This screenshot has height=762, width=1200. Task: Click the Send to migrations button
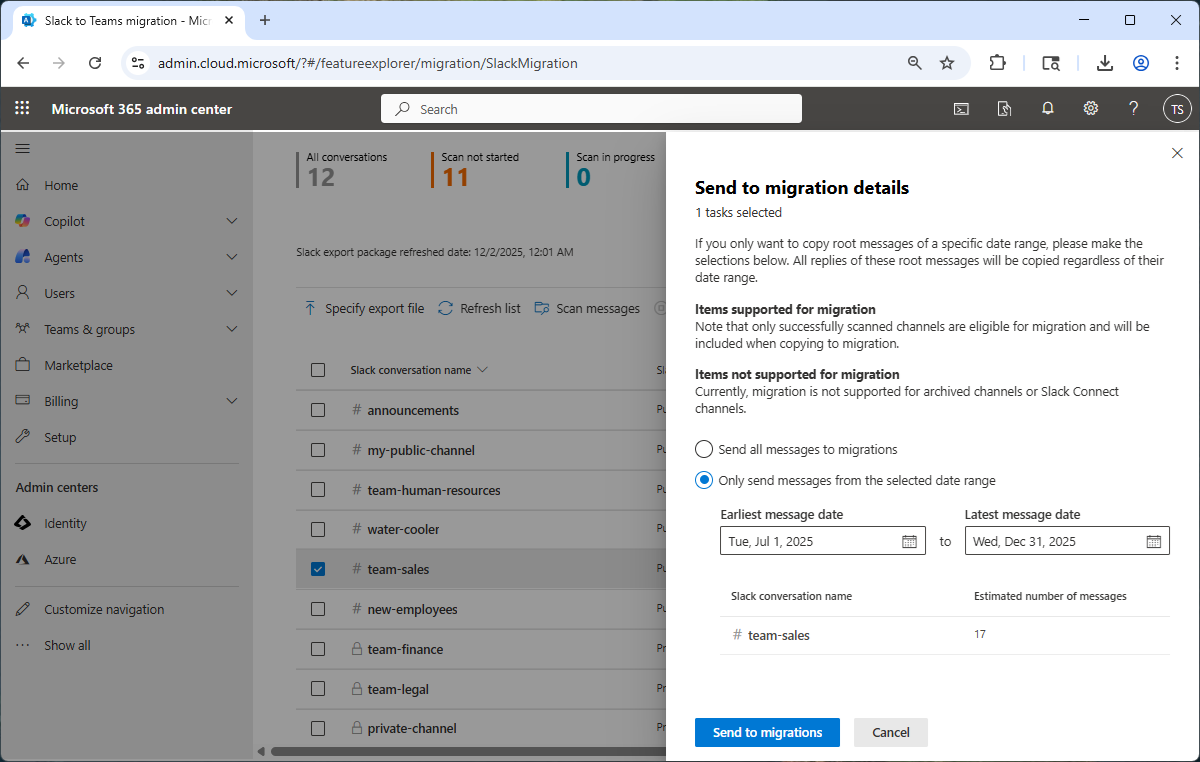click(x=767, y=732)
